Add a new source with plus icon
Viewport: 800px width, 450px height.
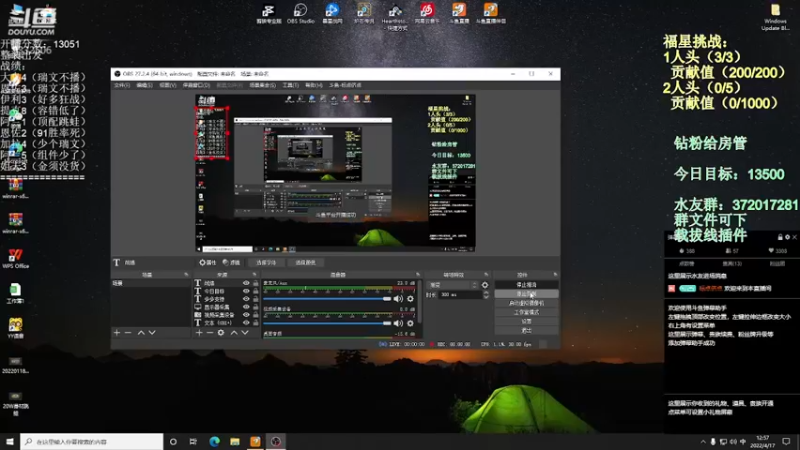[199, 333]
